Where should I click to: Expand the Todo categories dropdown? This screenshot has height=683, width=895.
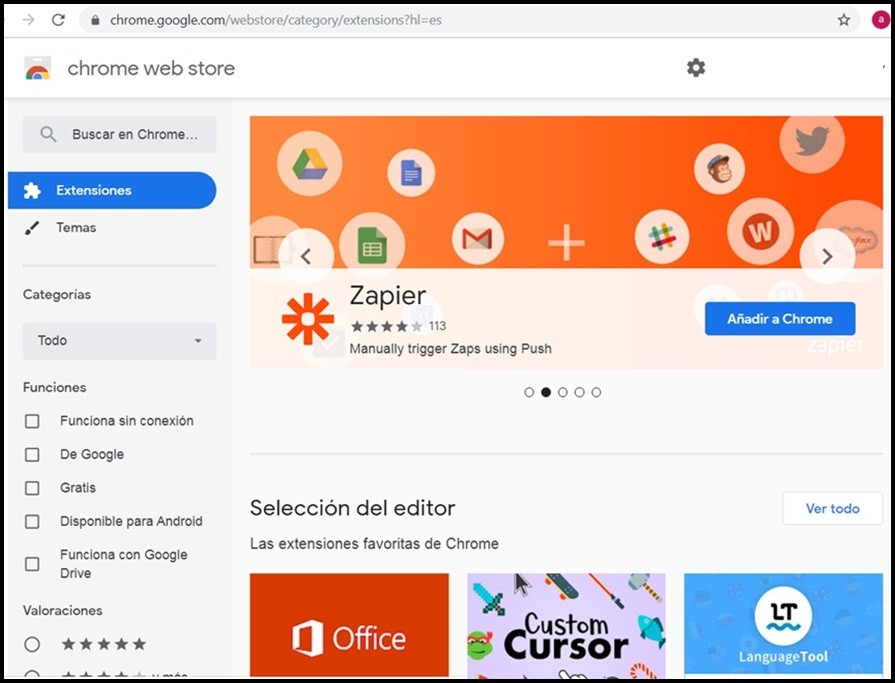119,341
